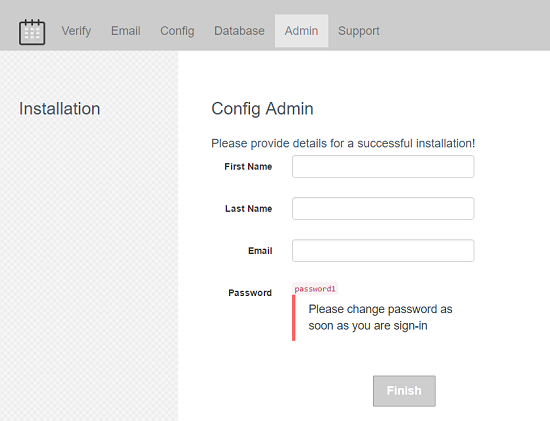
Task: Click the active Admin tab
Action: 301,31
